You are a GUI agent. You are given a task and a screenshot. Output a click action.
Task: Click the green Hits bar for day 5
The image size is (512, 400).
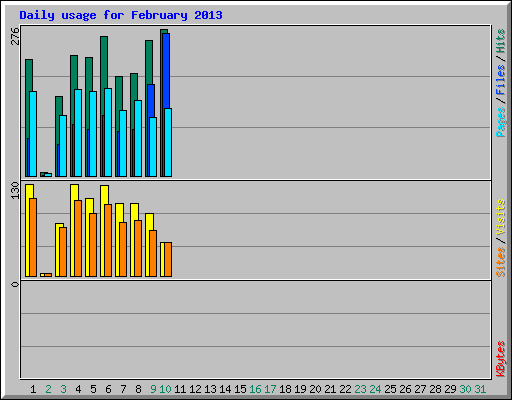pyautogui.click(x=89, y=74)
